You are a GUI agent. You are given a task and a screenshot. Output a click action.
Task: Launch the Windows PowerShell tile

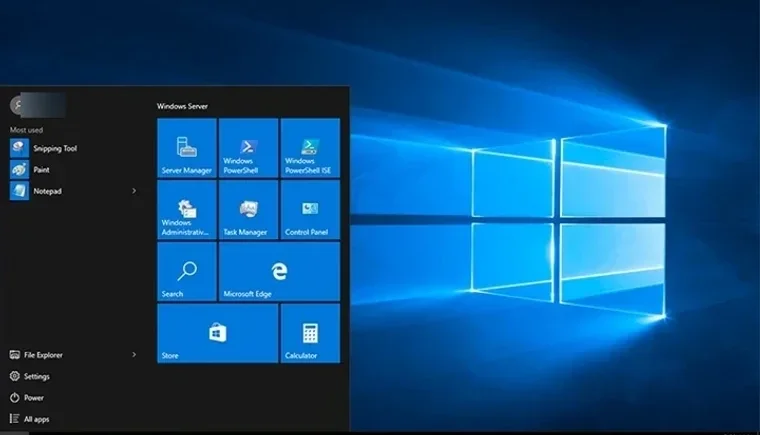click(249, 148)
